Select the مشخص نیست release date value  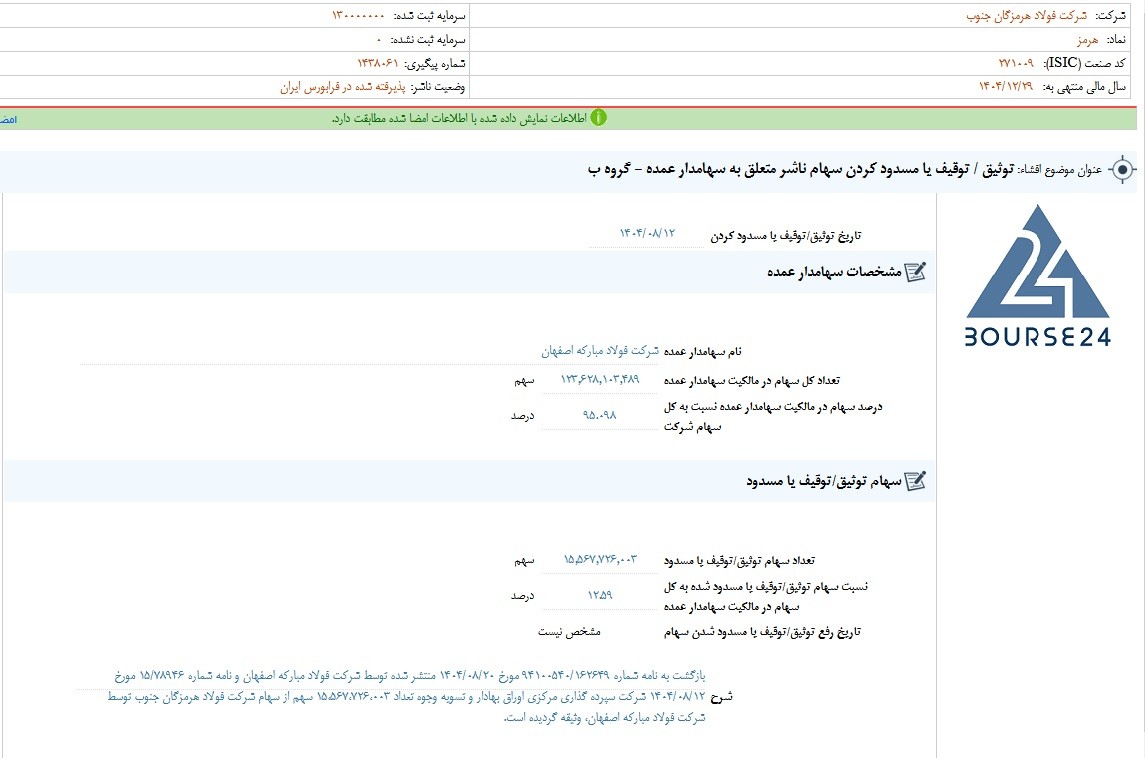[x=570, y=632]
